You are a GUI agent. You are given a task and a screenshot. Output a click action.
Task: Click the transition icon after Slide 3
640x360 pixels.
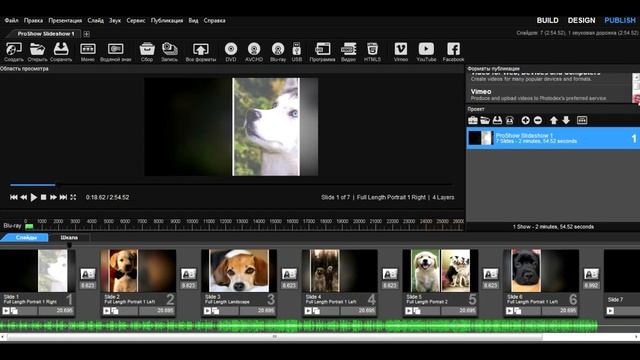coord(289,273)
